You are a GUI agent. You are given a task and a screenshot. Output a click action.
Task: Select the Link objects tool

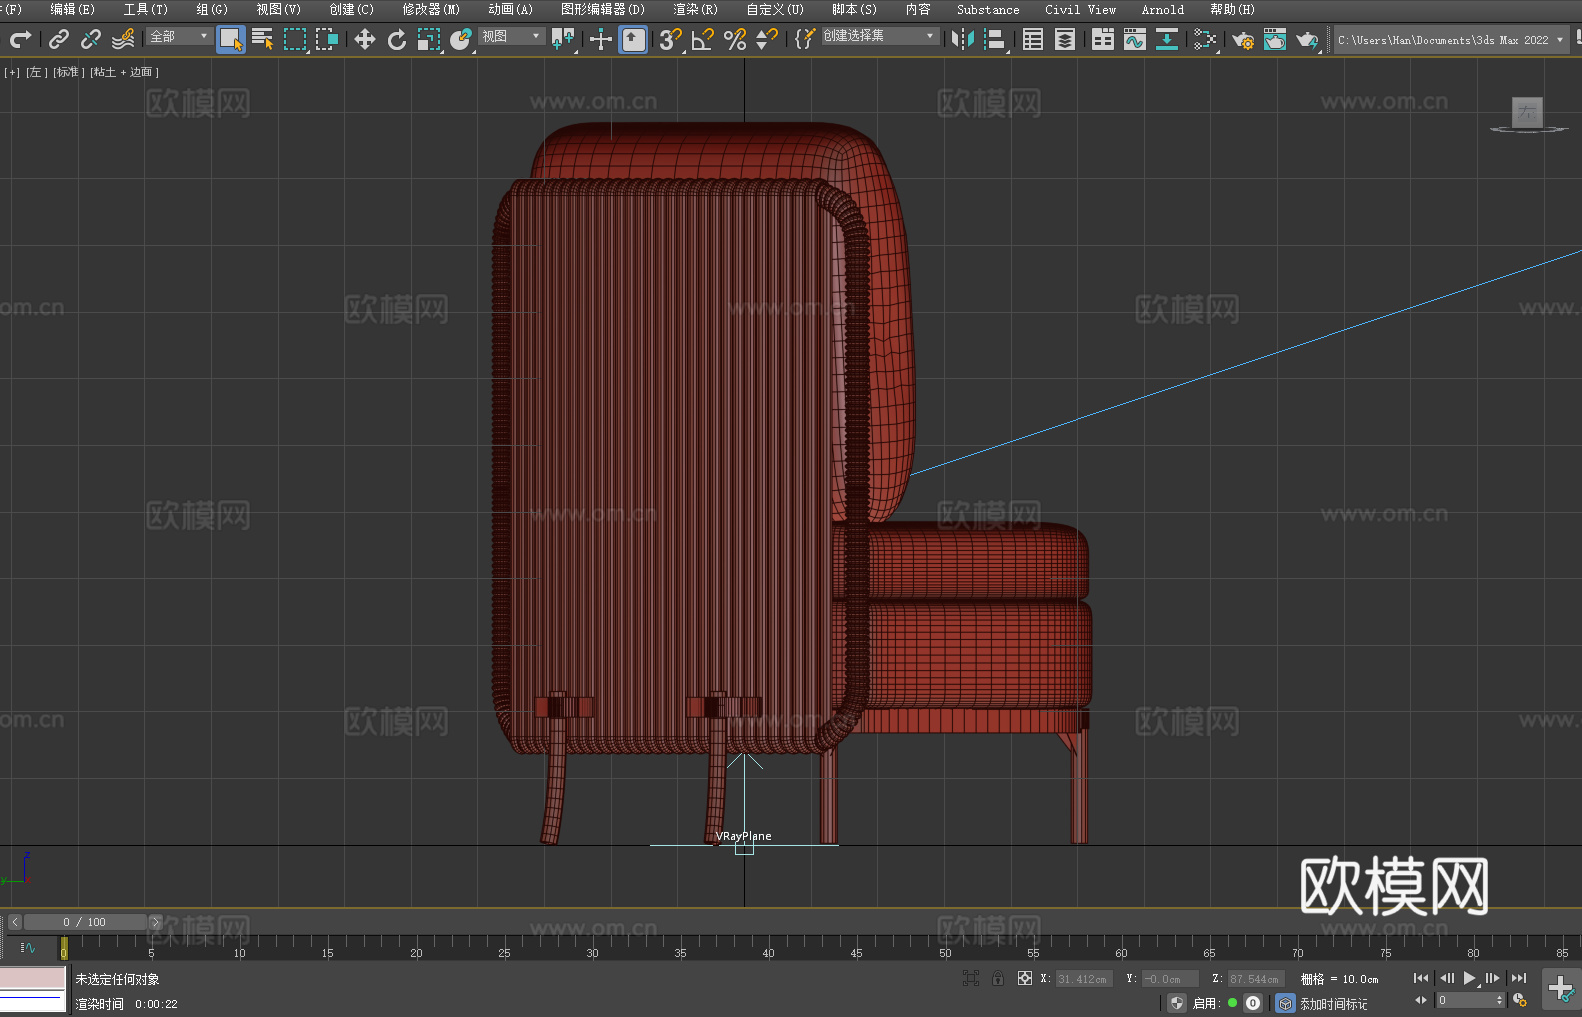(x=59, y=39)
